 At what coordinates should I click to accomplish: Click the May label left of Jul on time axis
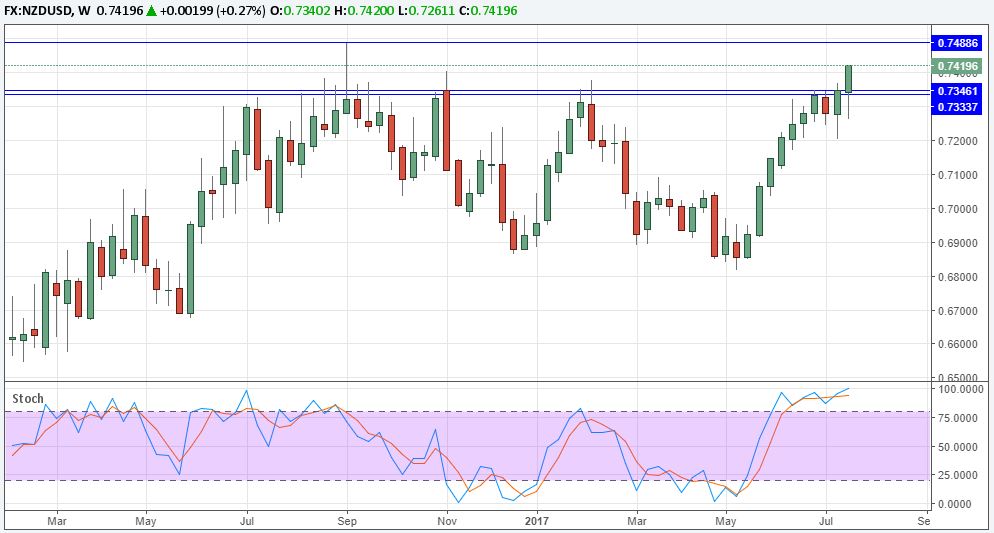[x=146, y=521]
